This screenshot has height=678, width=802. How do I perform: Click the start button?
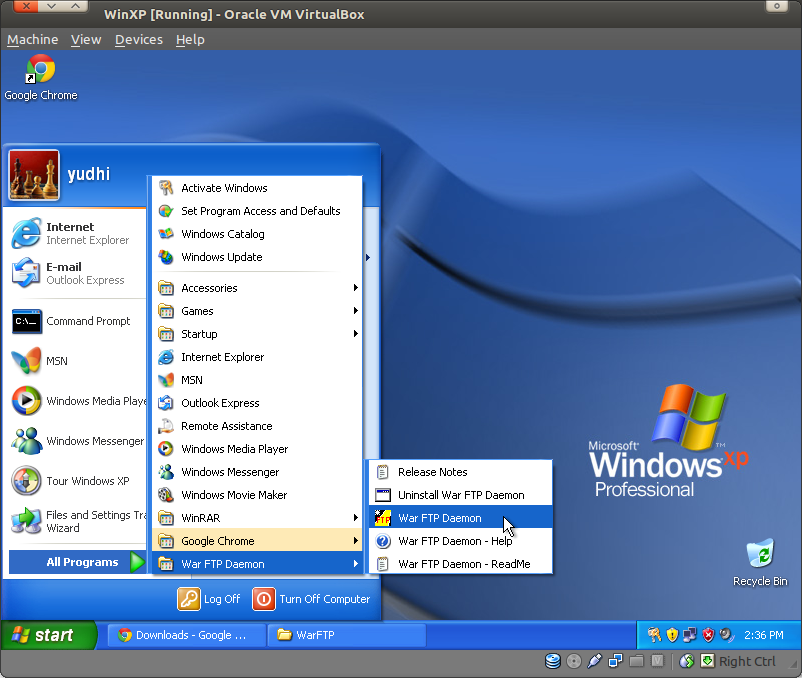point(48,635)
